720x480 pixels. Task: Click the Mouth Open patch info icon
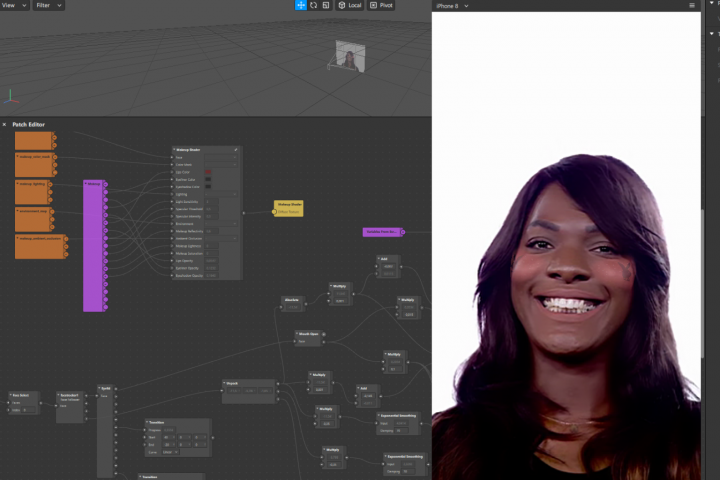323,334
